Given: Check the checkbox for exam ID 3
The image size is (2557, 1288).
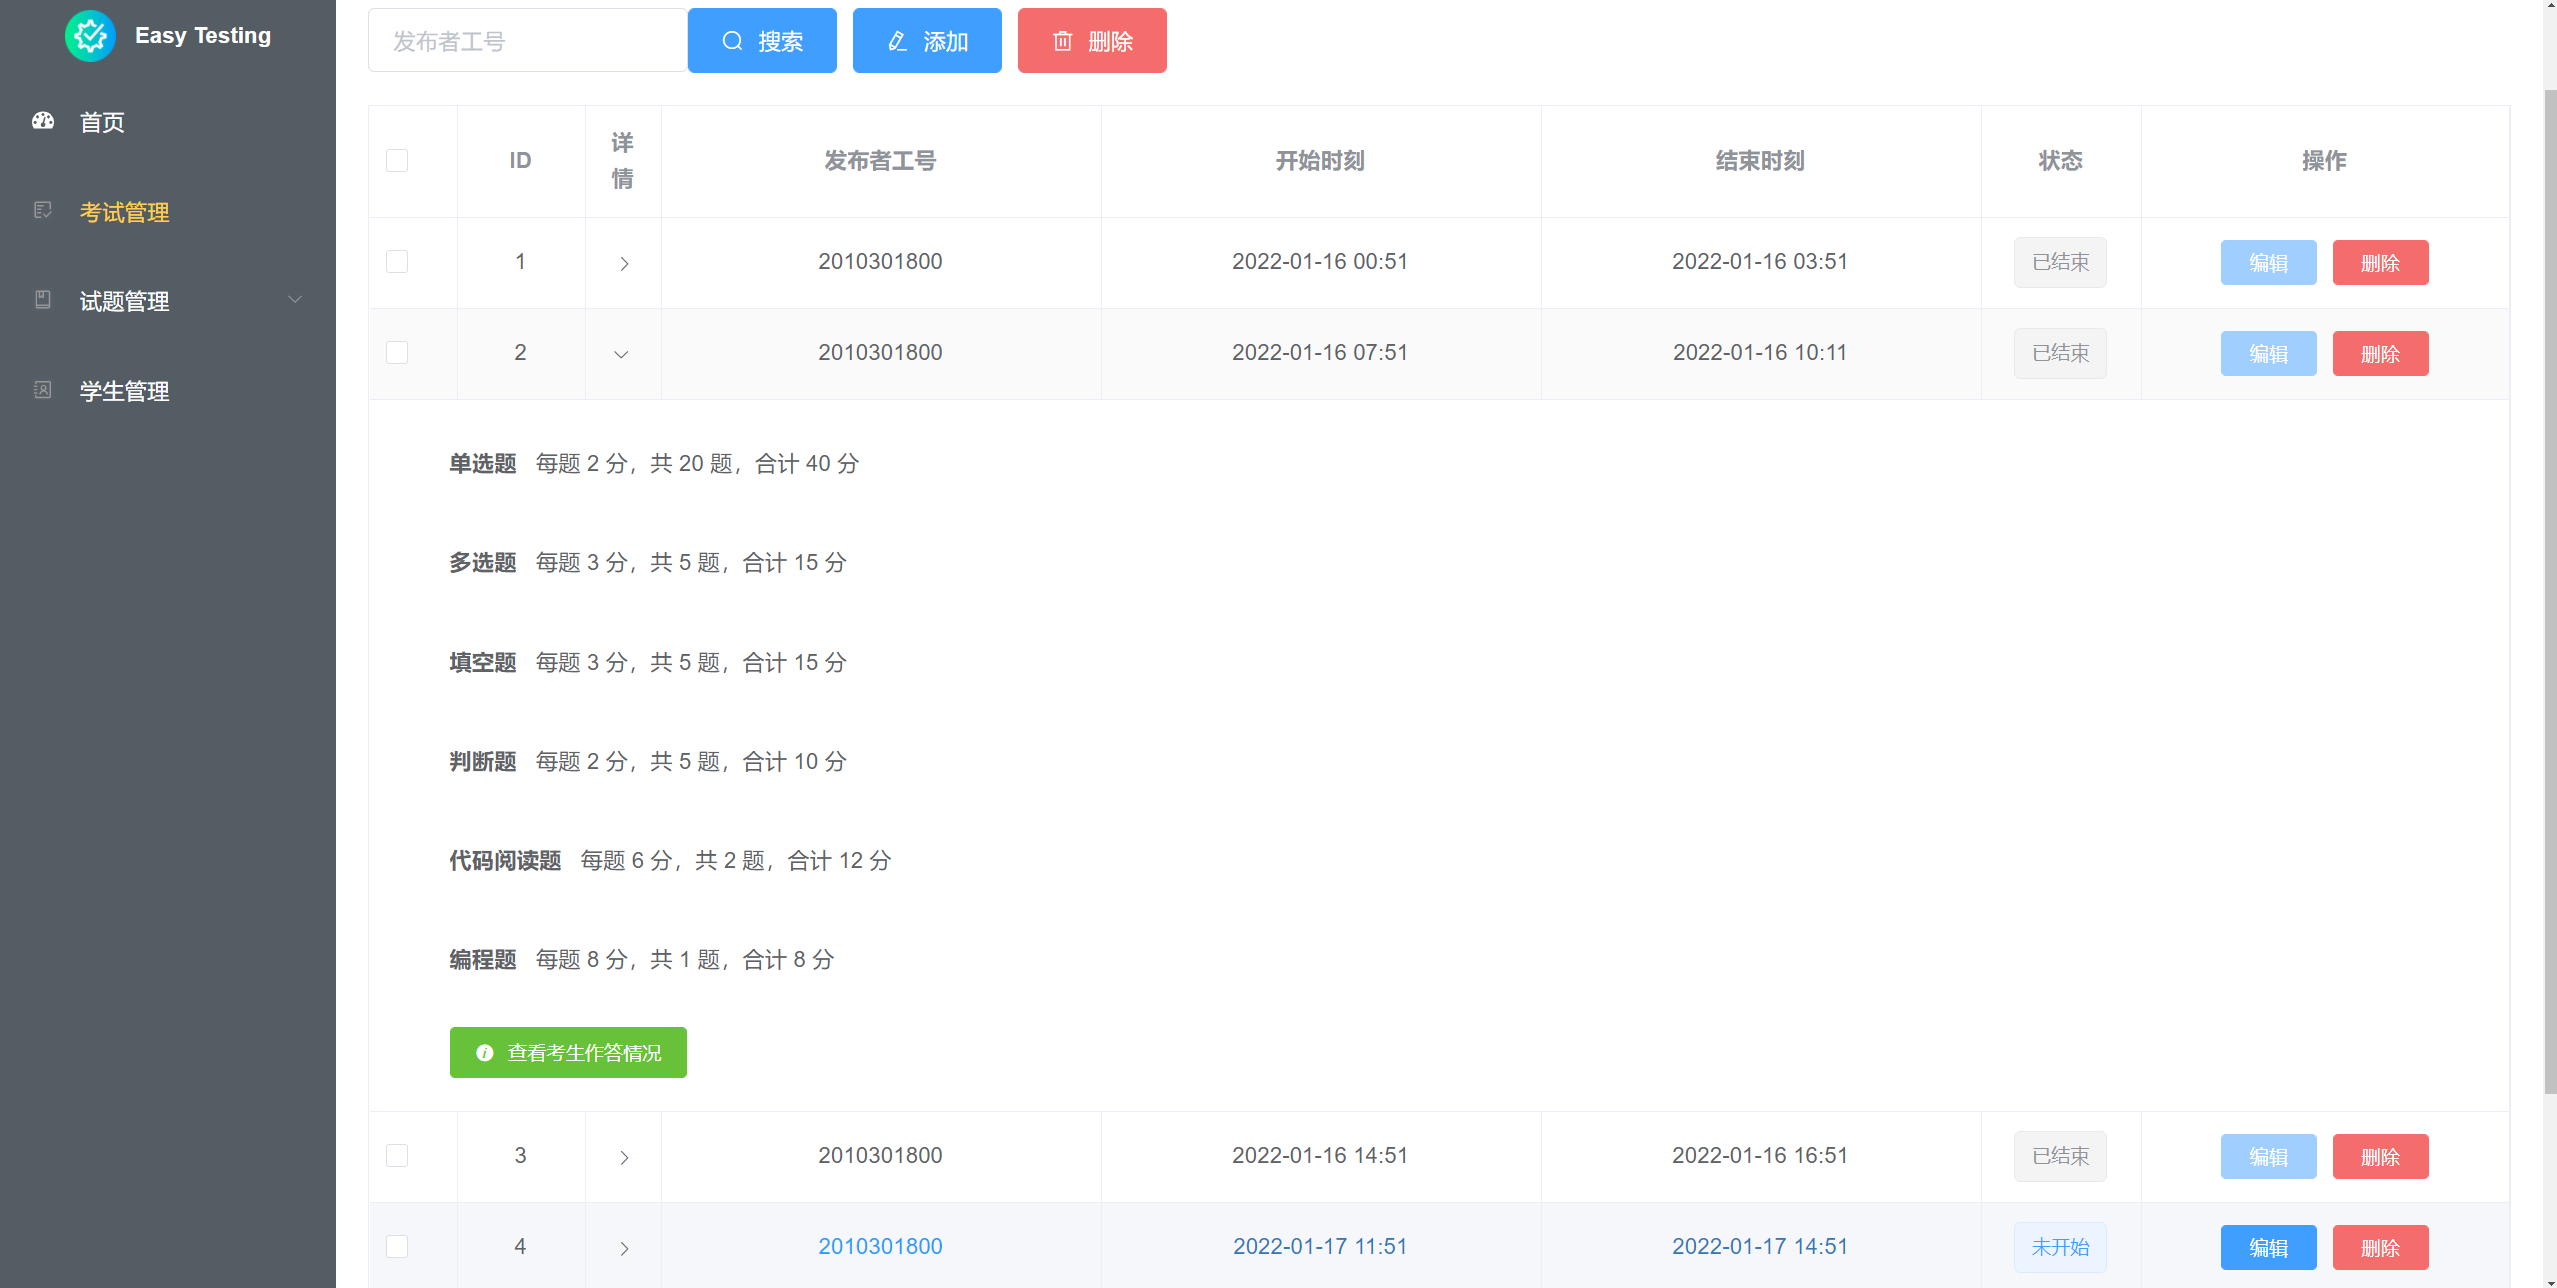Looking at the screenshot, I should (x=397, y=1156).
